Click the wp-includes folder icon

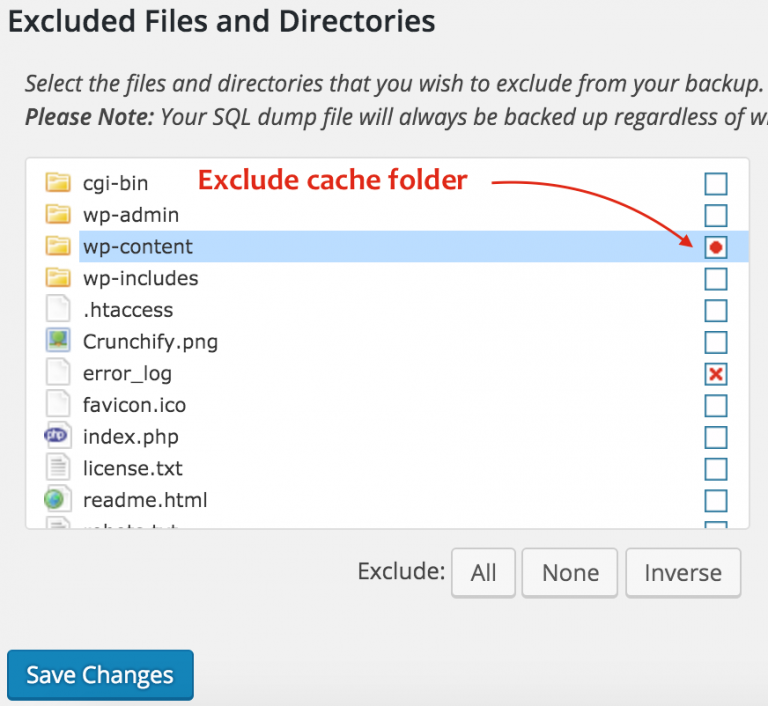58,278
